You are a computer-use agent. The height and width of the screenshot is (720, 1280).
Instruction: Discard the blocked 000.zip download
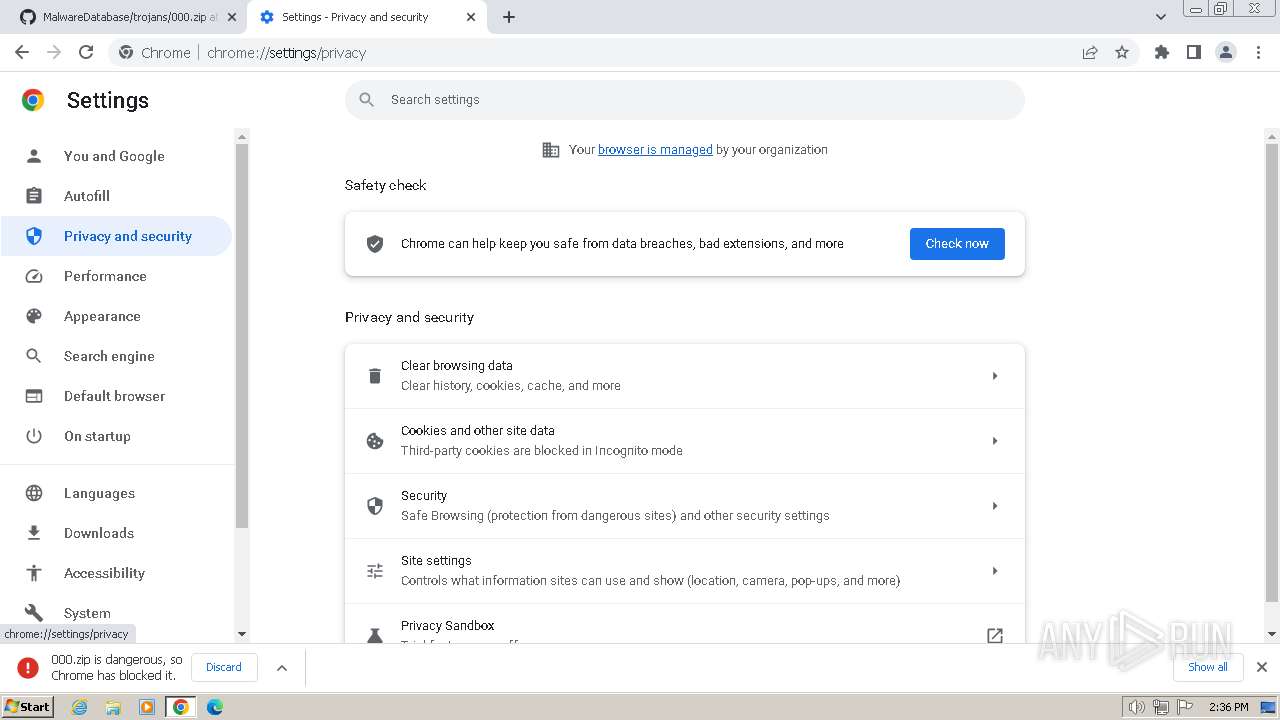(x=224, y=667)
